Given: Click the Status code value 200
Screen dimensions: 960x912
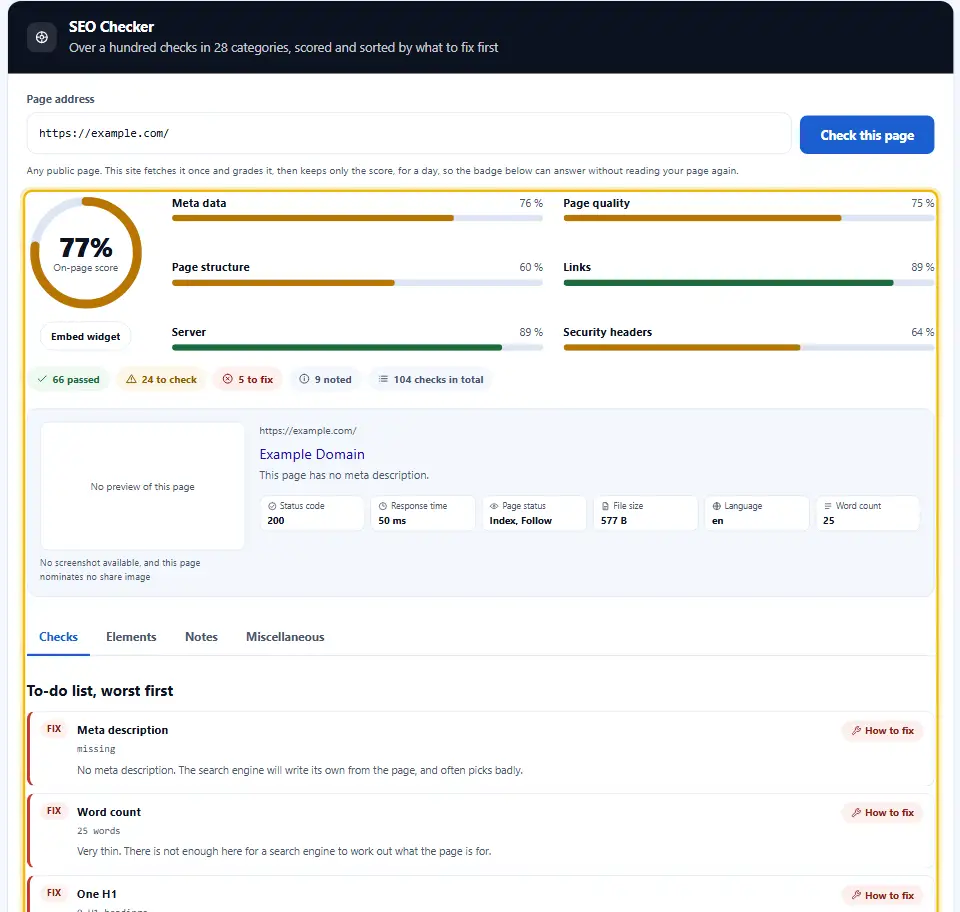Looking at the screenshot, I should (276, 521).
